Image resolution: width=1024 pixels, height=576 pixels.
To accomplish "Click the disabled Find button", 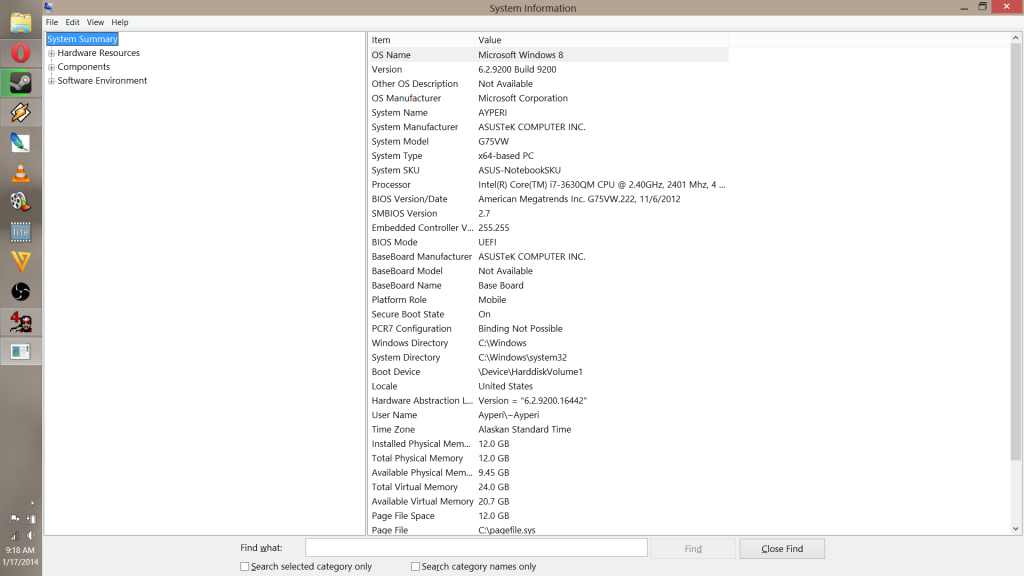I will pos(693,549).
